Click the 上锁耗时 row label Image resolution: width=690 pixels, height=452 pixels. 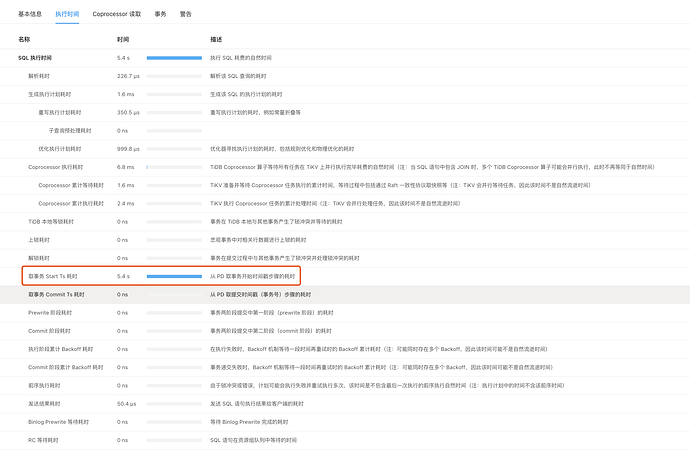[x=39, y=240]
